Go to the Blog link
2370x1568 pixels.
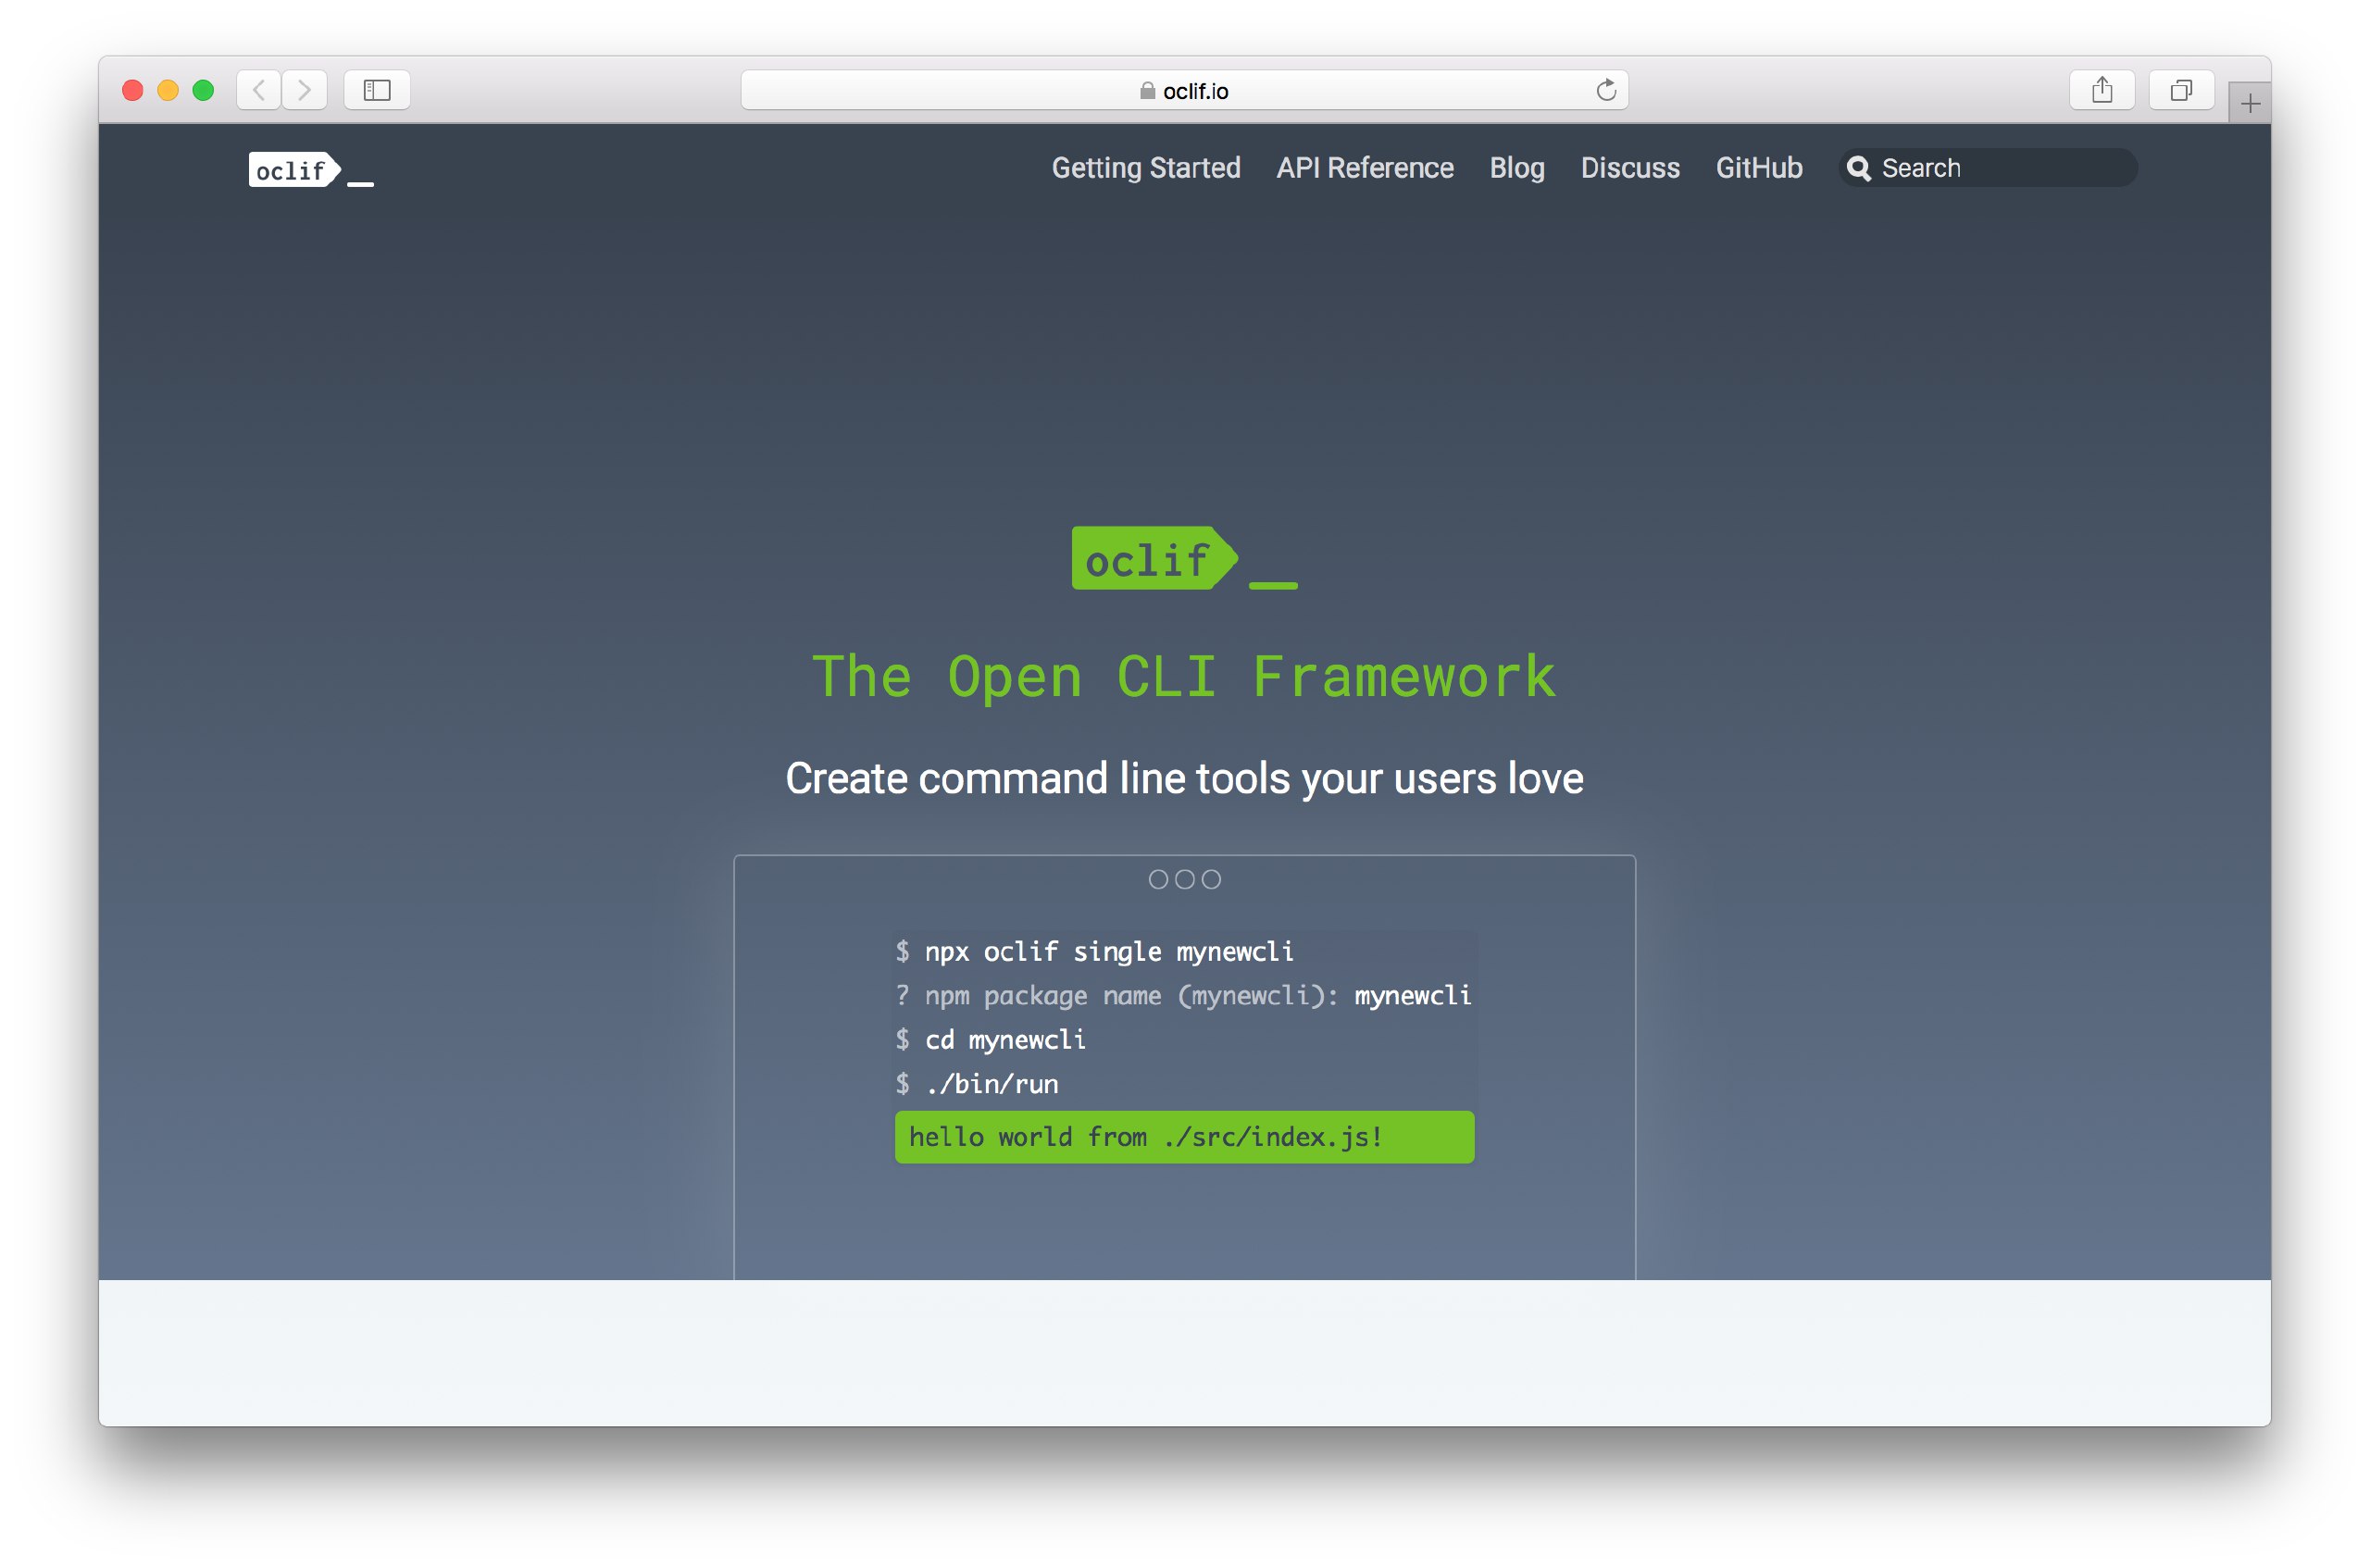click(1517, 168)
